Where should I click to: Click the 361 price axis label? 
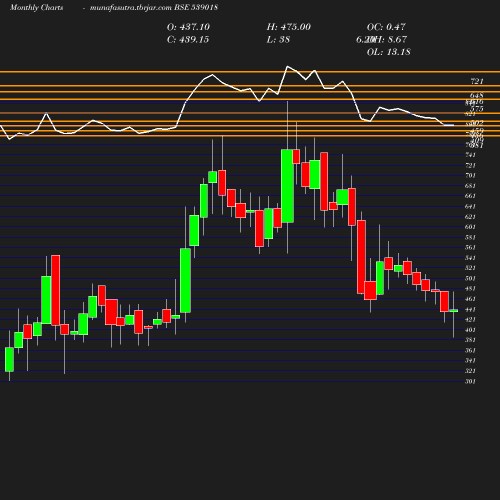(470, 350)
